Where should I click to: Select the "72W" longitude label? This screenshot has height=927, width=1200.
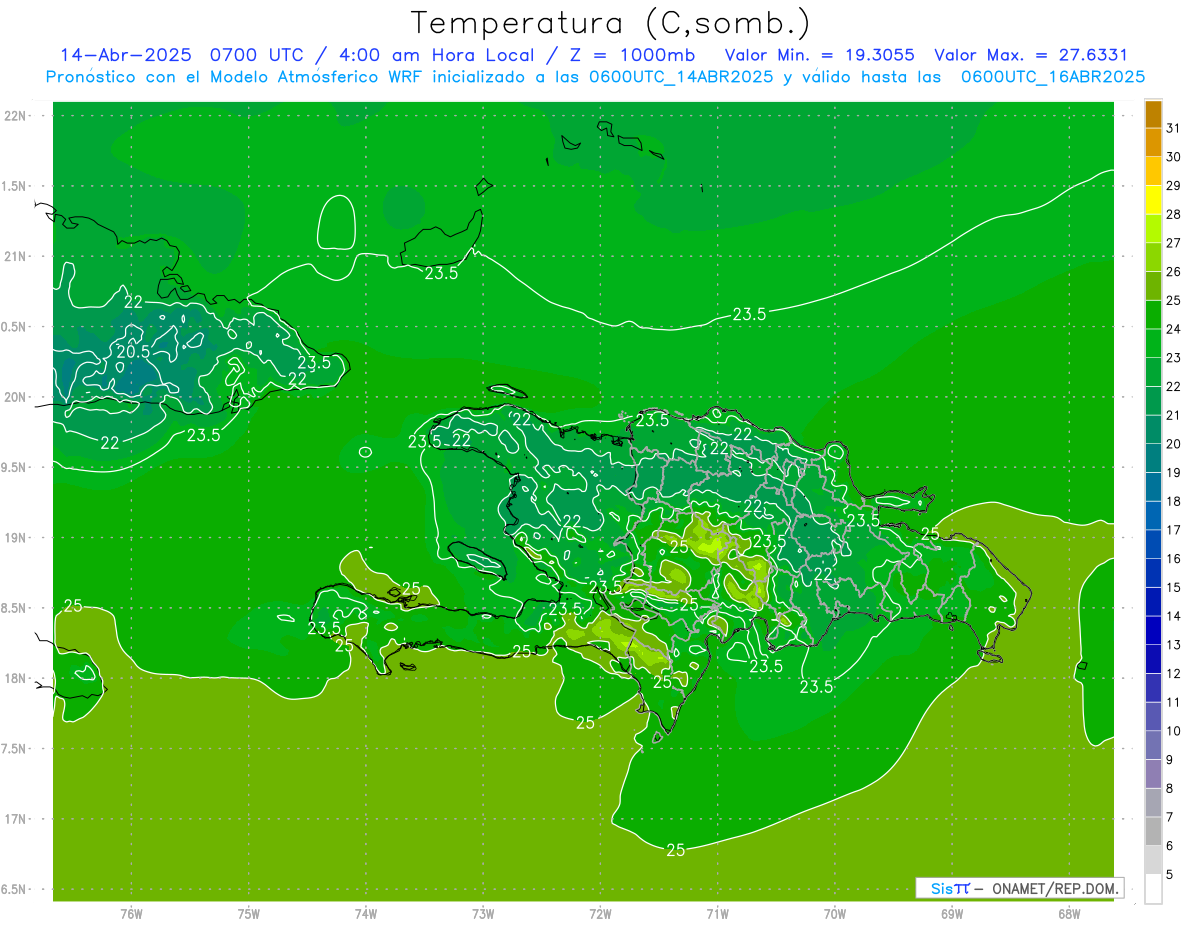point(600,914)
